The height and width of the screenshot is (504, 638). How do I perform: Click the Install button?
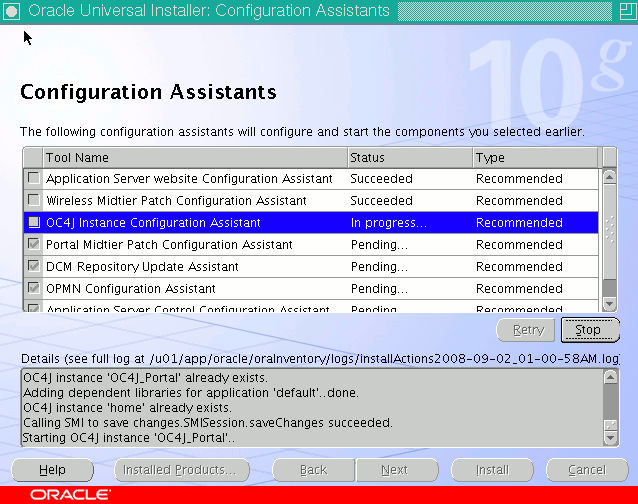[x=492, y=470]
